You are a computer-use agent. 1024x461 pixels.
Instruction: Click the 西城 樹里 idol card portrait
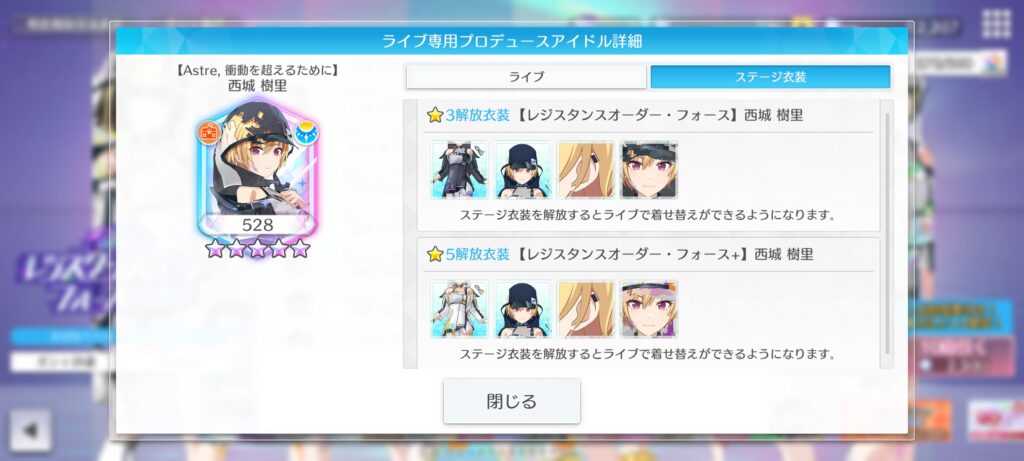(257, 167)
